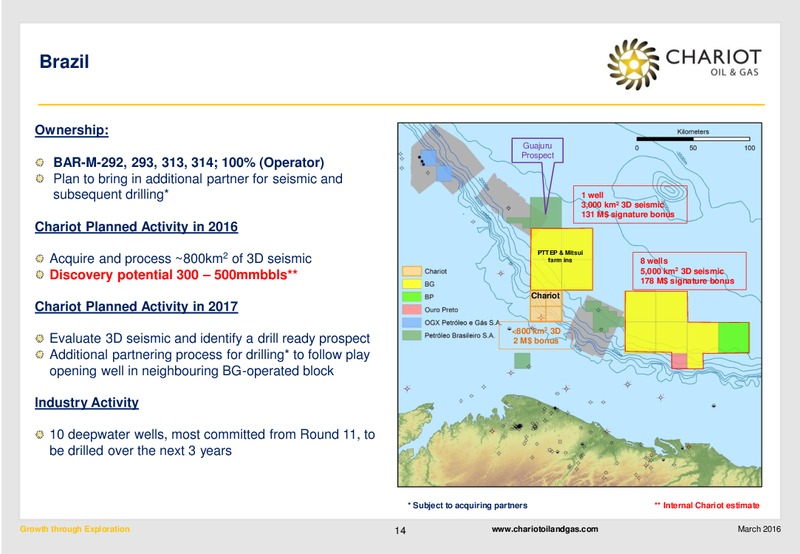800x554 pixels.
Task: Click the Brazil slide title
Action: (x=64, y=62)
